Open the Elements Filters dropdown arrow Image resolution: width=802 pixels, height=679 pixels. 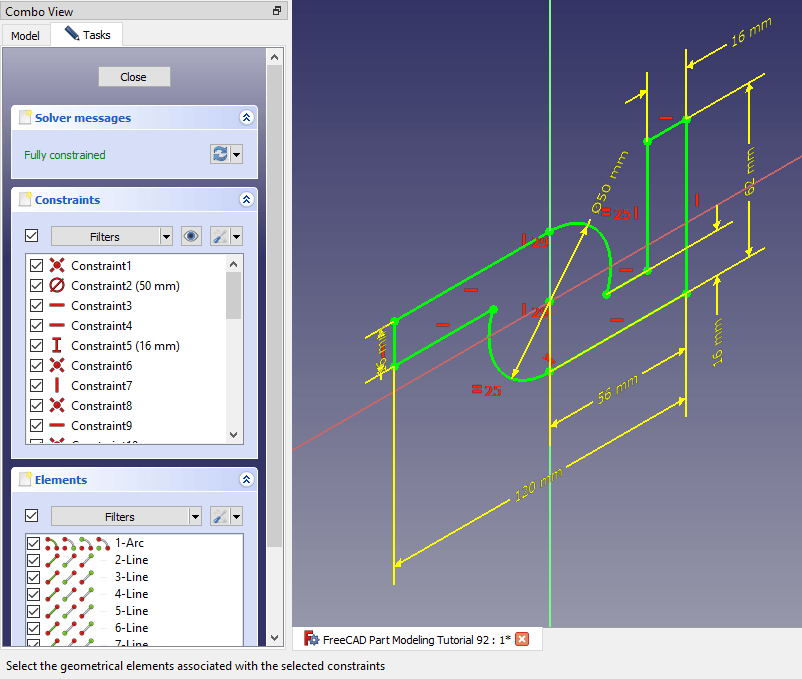pos(195,517)
